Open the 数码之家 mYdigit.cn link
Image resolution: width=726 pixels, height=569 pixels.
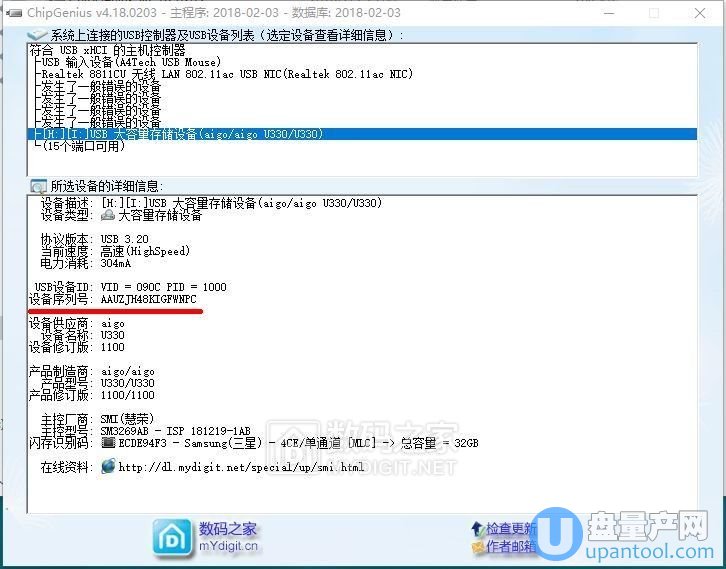click(x=228, y=537)
